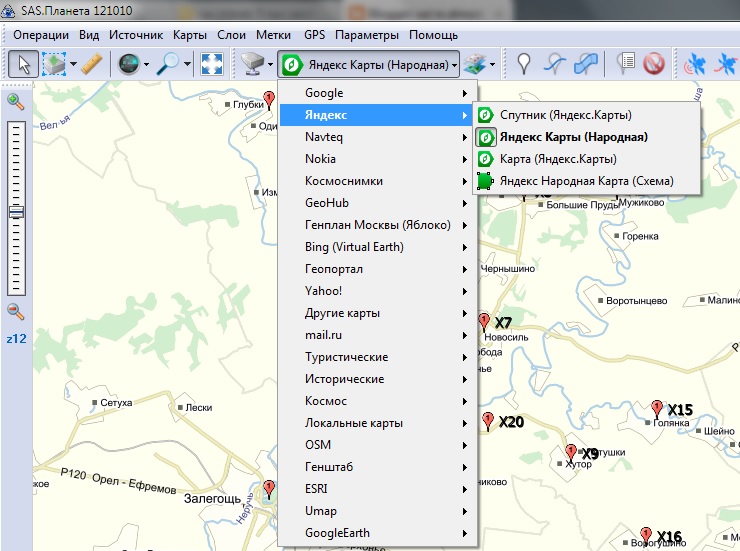Click zoom out magnifier on left panel
740x551 pixels.
(16, 311)
